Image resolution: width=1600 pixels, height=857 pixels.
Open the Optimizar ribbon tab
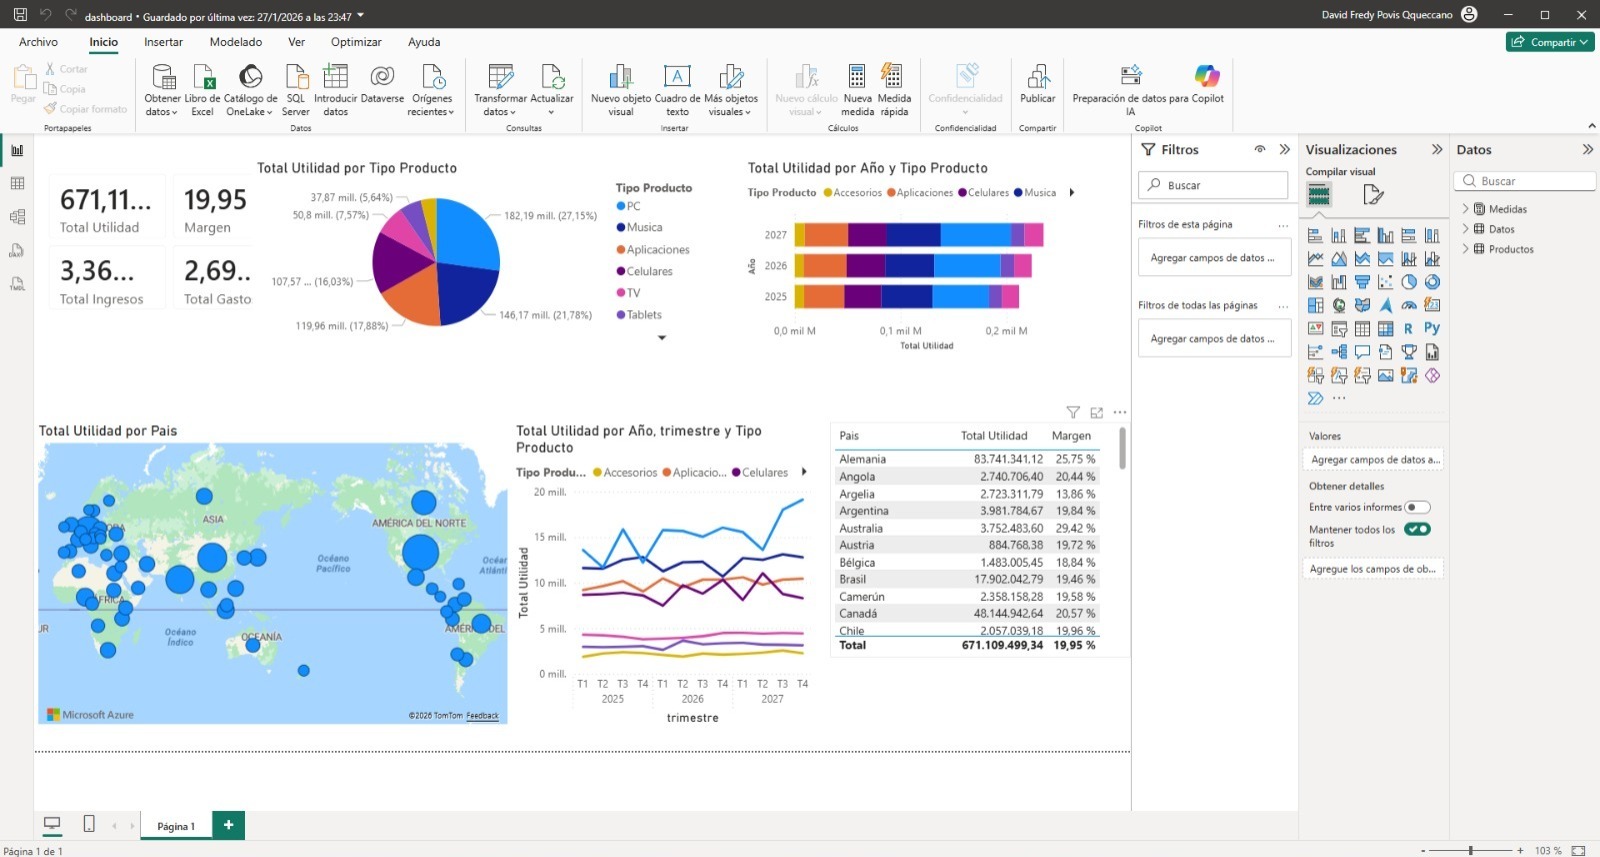tap(356, 42)
